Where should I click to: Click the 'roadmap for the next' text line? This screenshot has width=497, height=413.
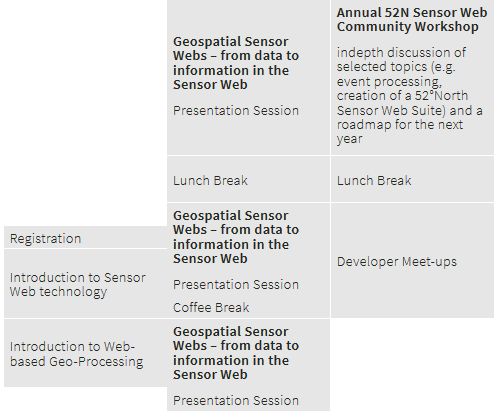click(400, 125)
